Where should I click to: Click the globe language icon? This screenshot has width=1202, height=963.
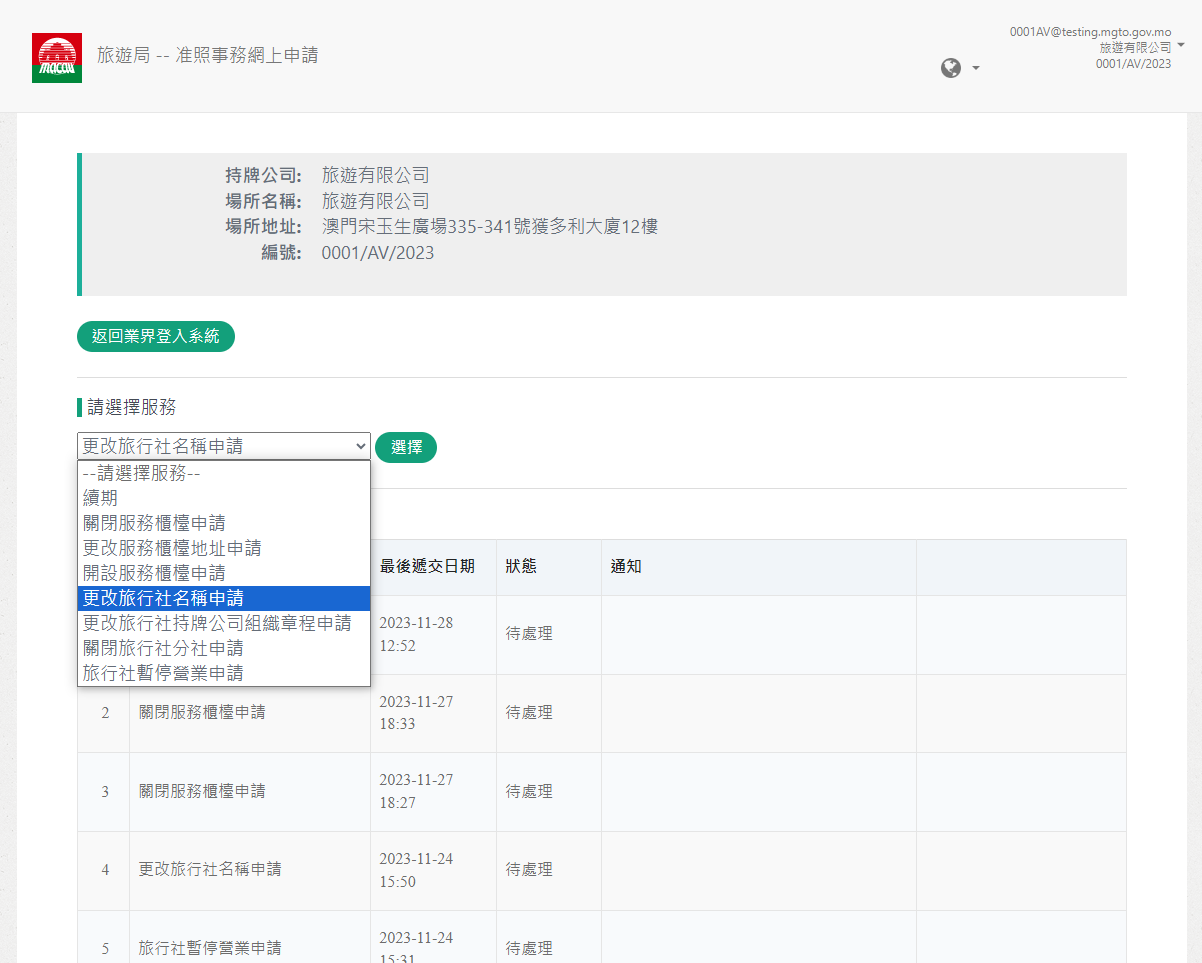point(951,67)
